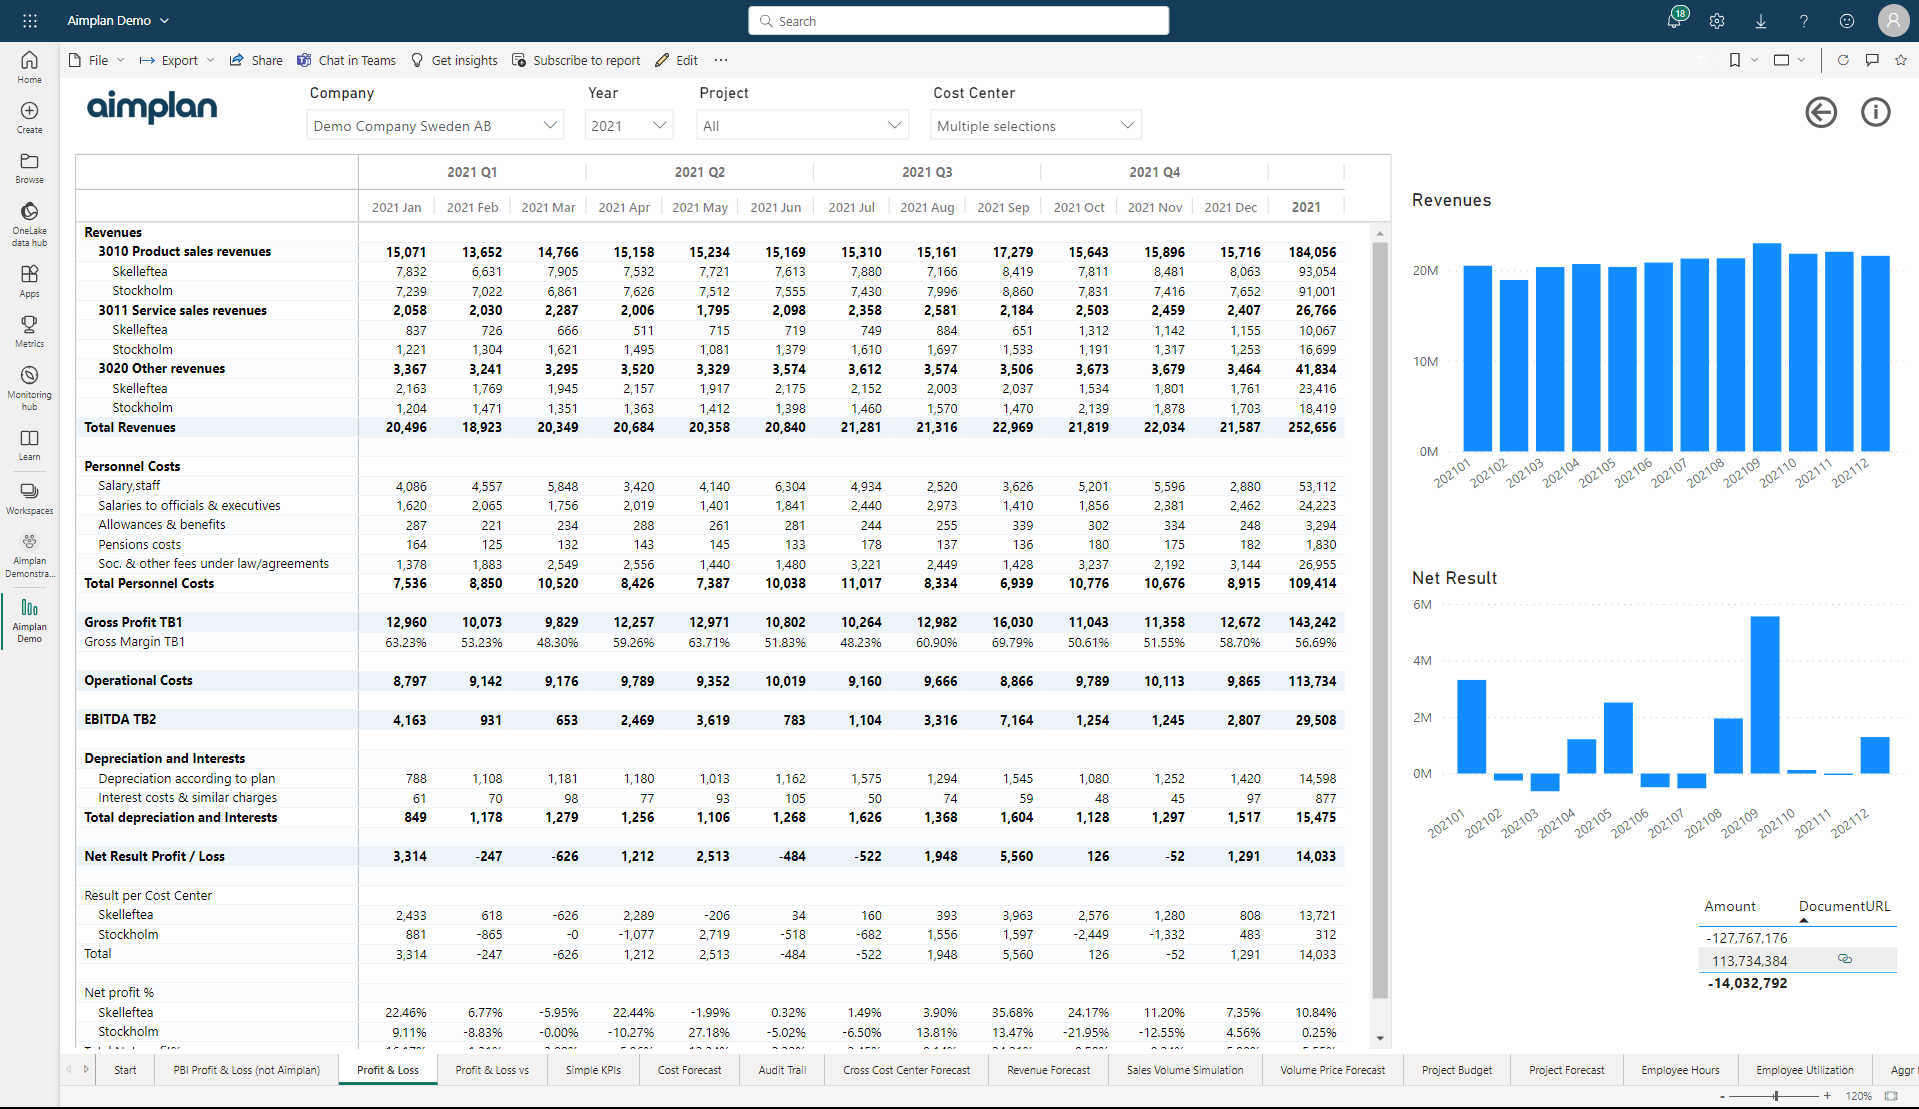Open notifications bell with badge
The image size is (1919, 1109).
(1675, 20)
